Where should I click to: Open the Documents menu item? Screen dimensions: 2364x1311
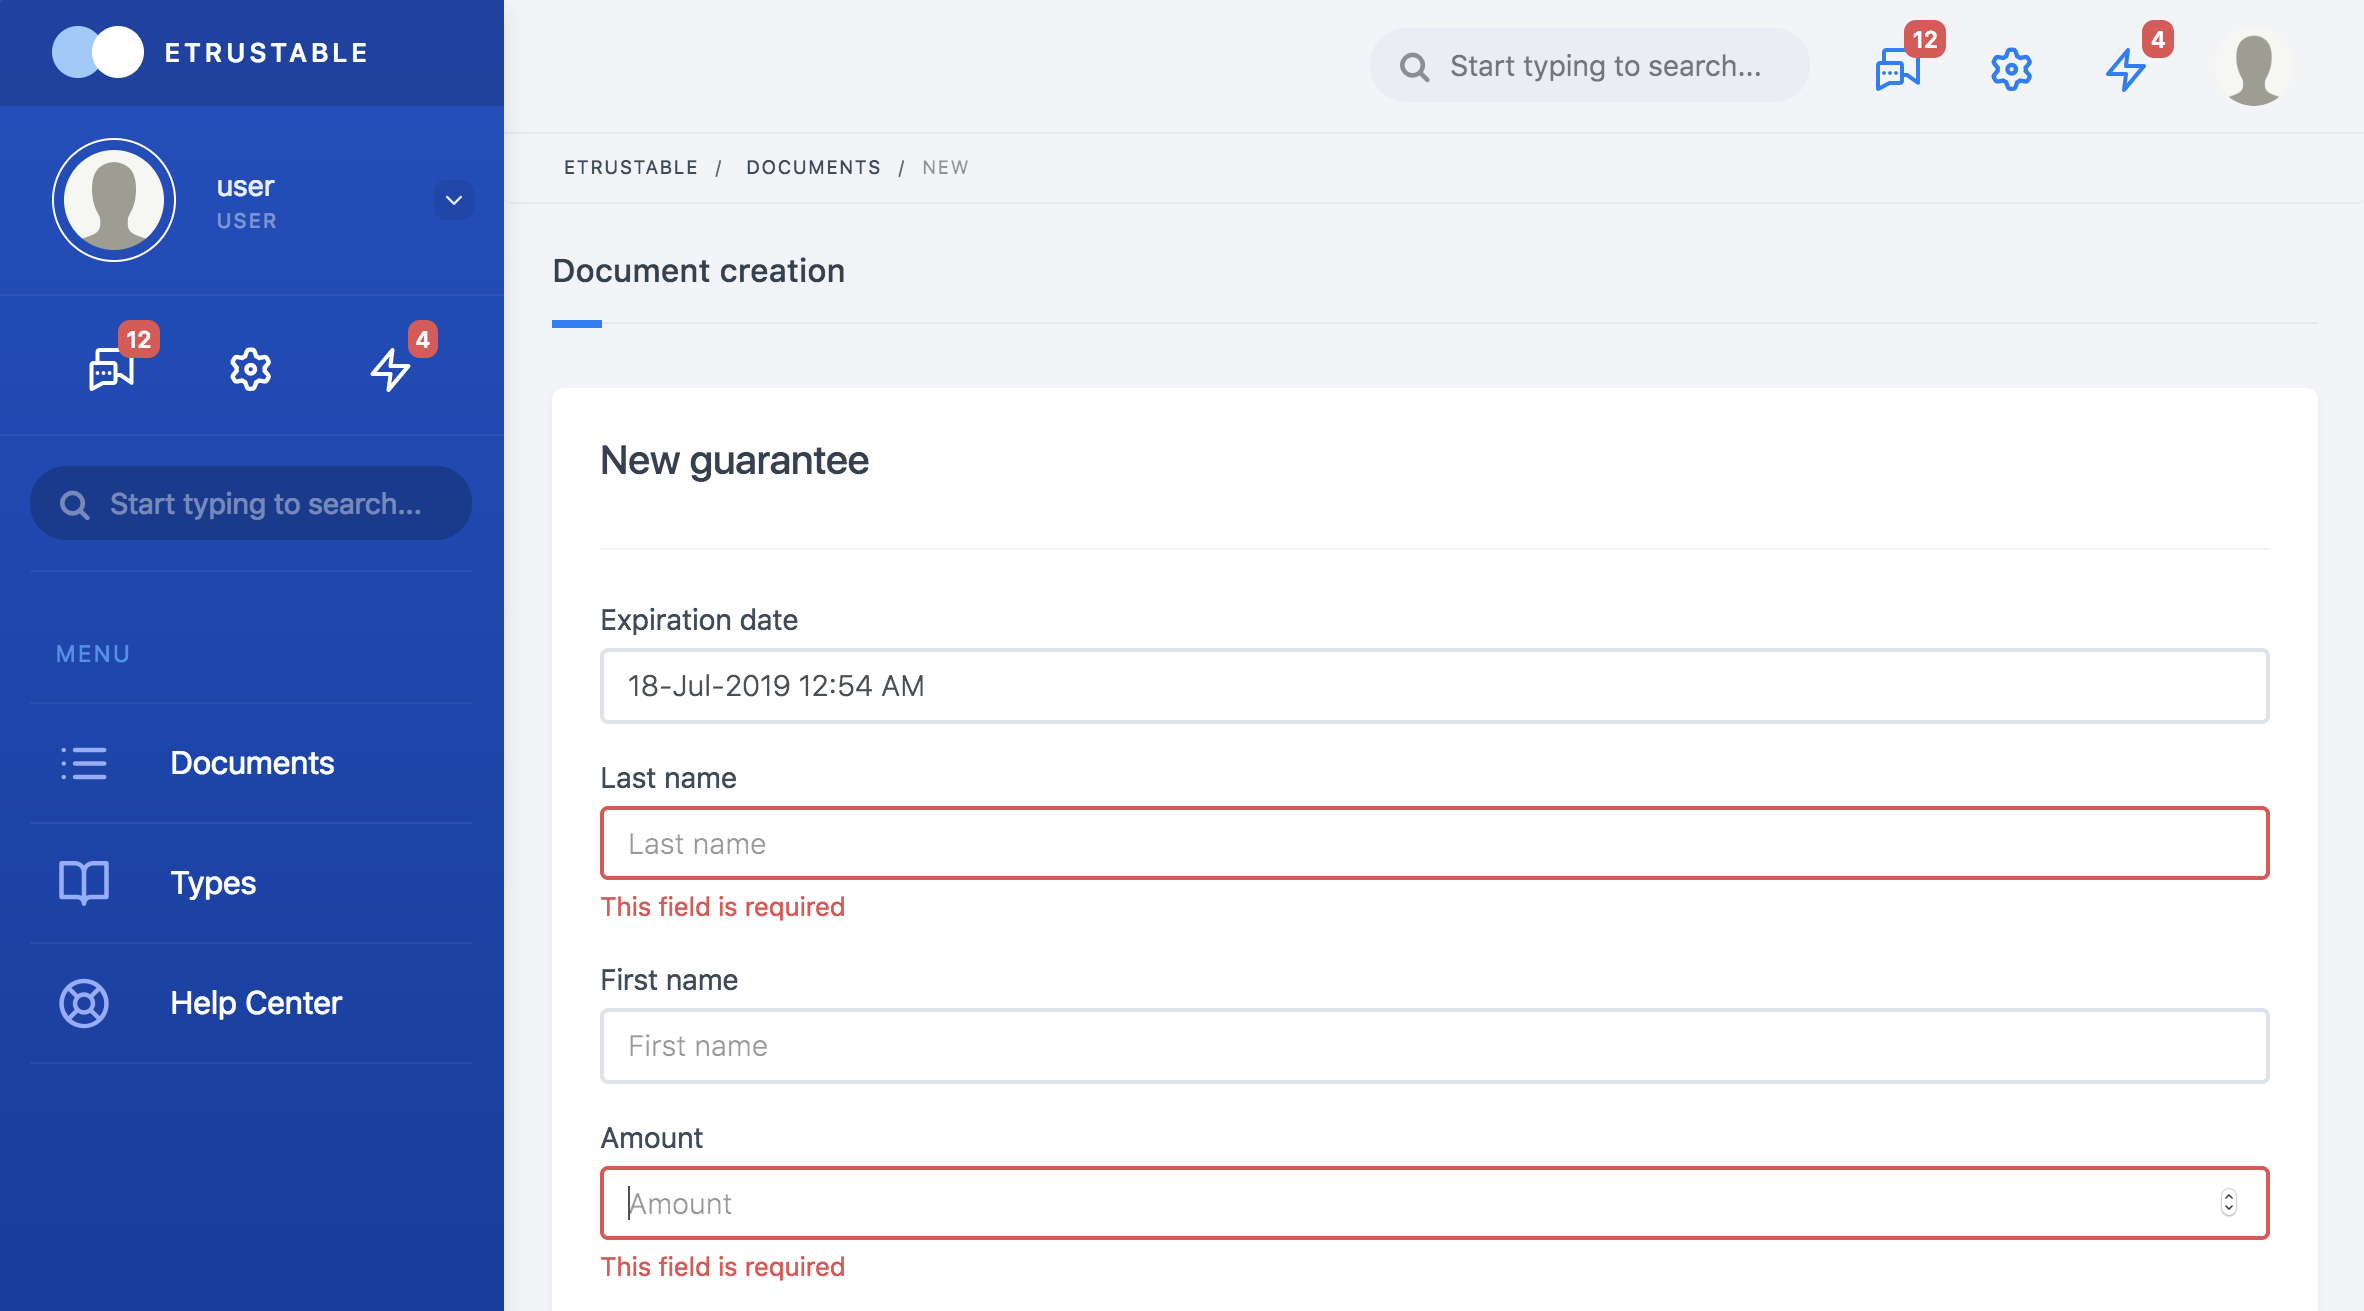(x=251, y=763)
